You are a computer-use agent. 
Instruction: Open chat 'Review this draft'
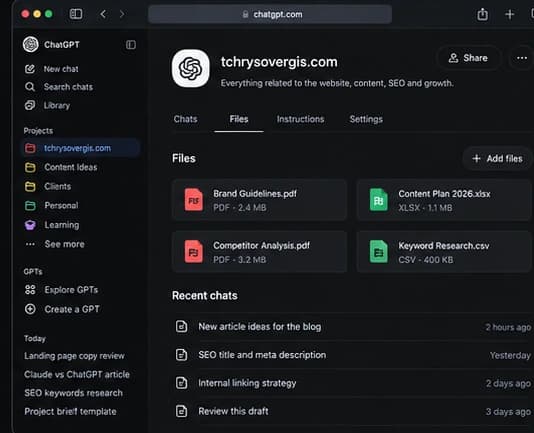coord(233,411)
